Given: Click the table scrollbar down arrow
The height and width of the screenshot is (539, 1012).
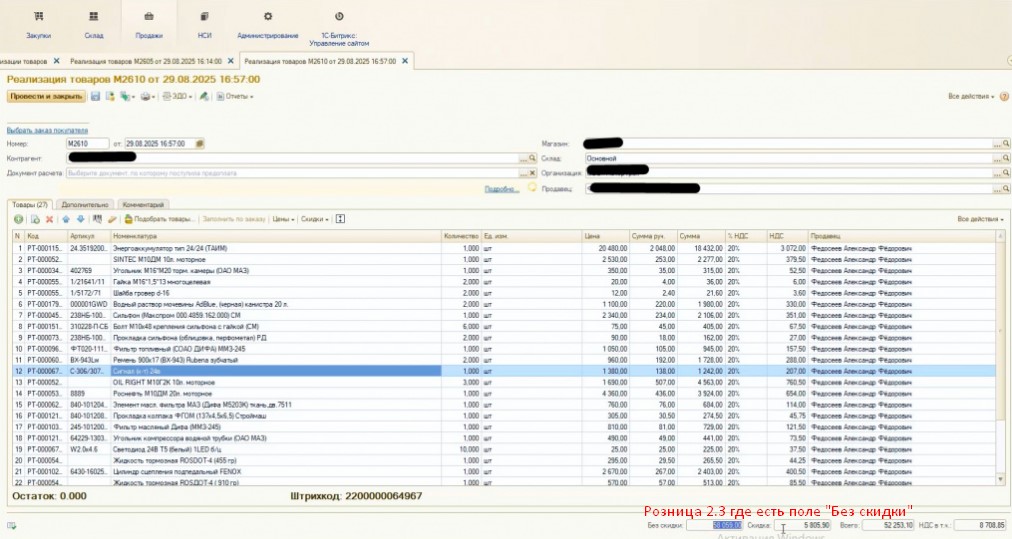Looking at the screenshot, I should coord(1001,480).
